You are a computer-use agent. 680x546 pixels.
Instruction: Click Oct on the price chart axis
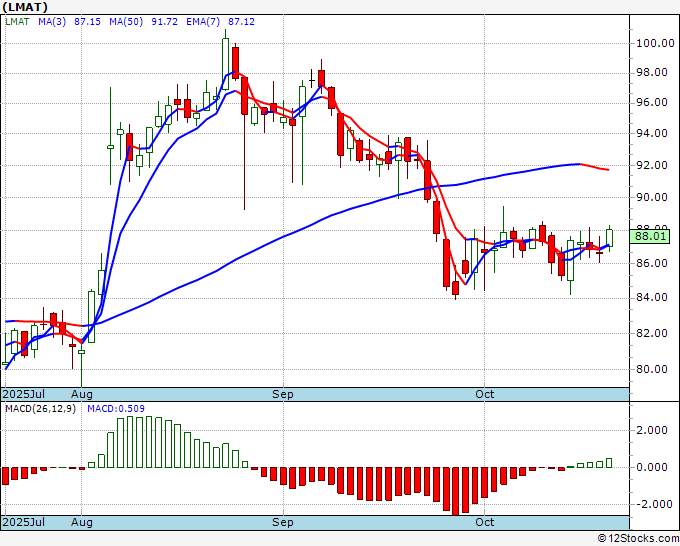click(x=484, y=394)
